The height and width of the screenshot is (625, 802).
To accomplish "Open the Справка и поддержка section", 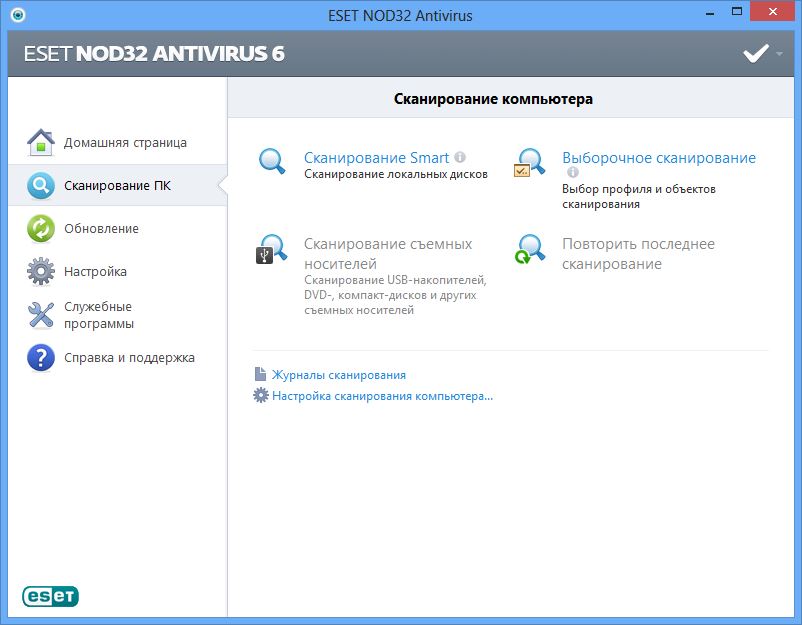I will pos(129,358).
